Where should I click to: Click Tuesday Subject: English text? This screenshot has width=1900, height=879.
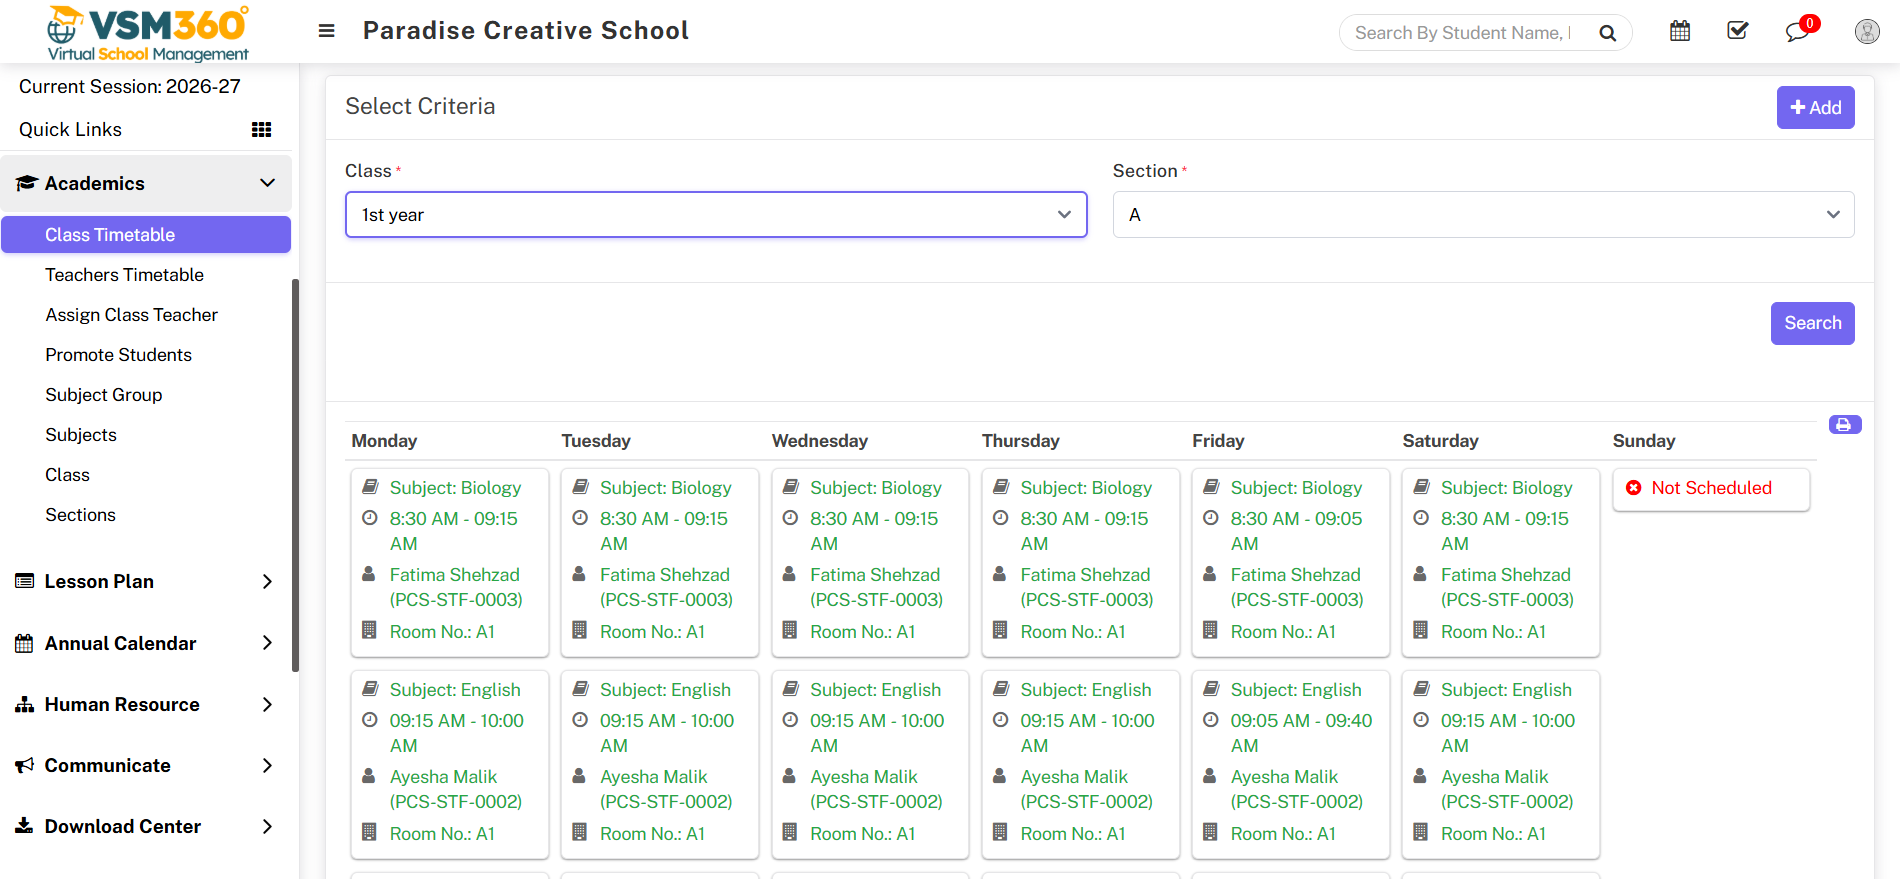(x=665, y=690)
